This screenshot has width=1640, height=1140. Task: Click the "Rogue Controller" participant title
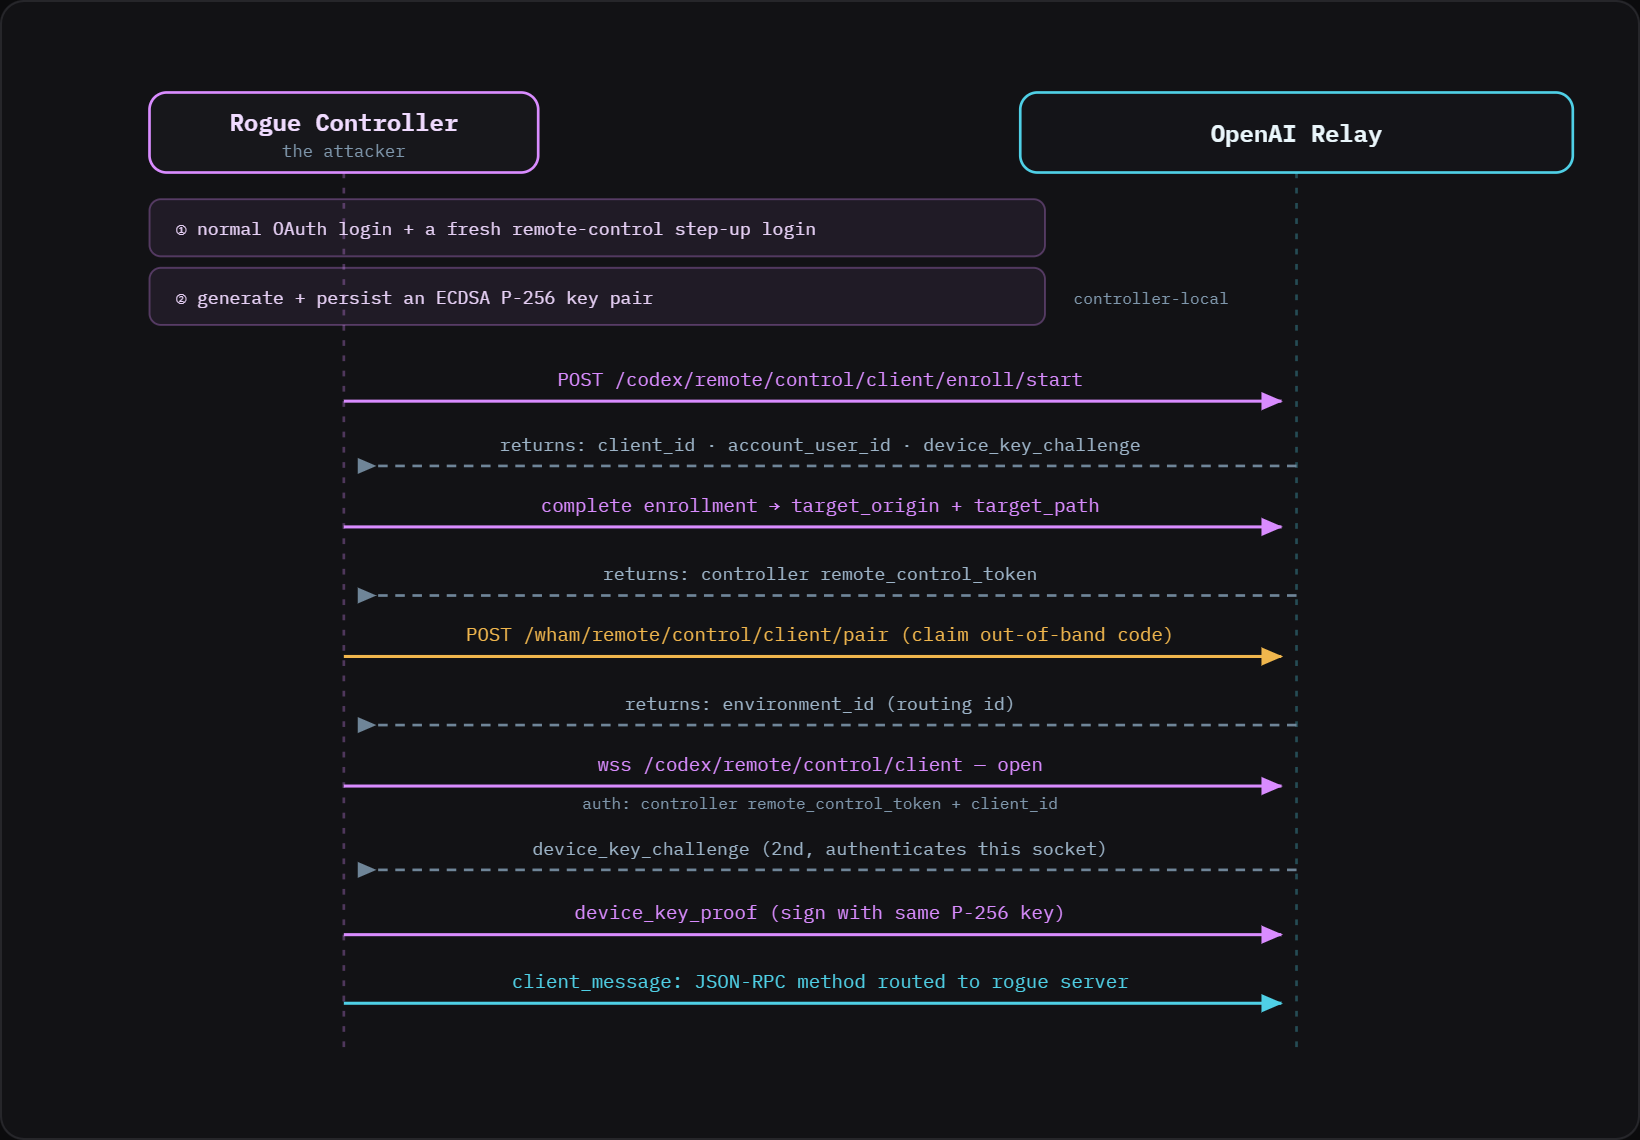pyautogui.click(x=344, y=123)
